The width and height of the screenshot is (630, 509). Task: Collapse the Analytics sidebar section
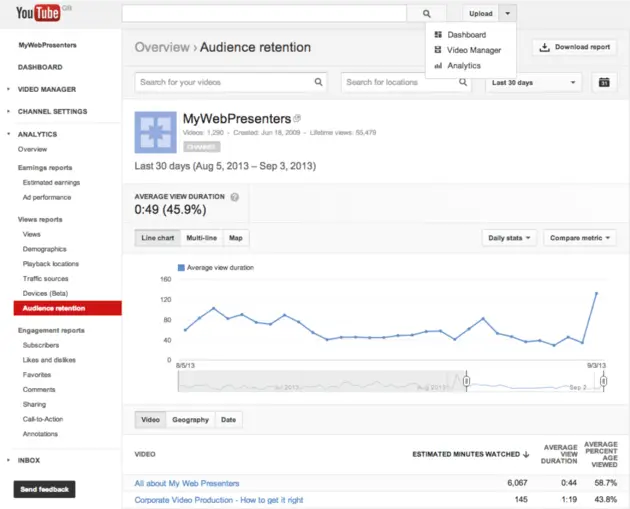tap(8, 134)
